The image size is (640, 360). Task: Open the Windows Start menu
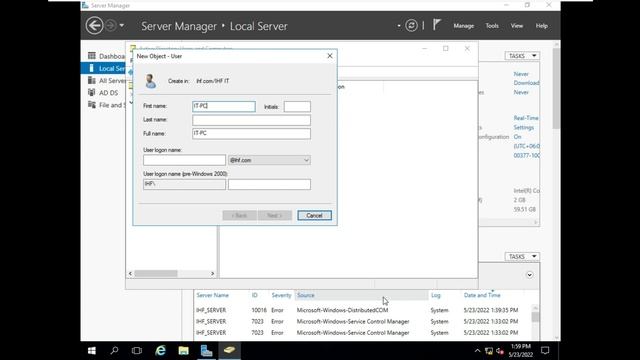pos(92,351)
